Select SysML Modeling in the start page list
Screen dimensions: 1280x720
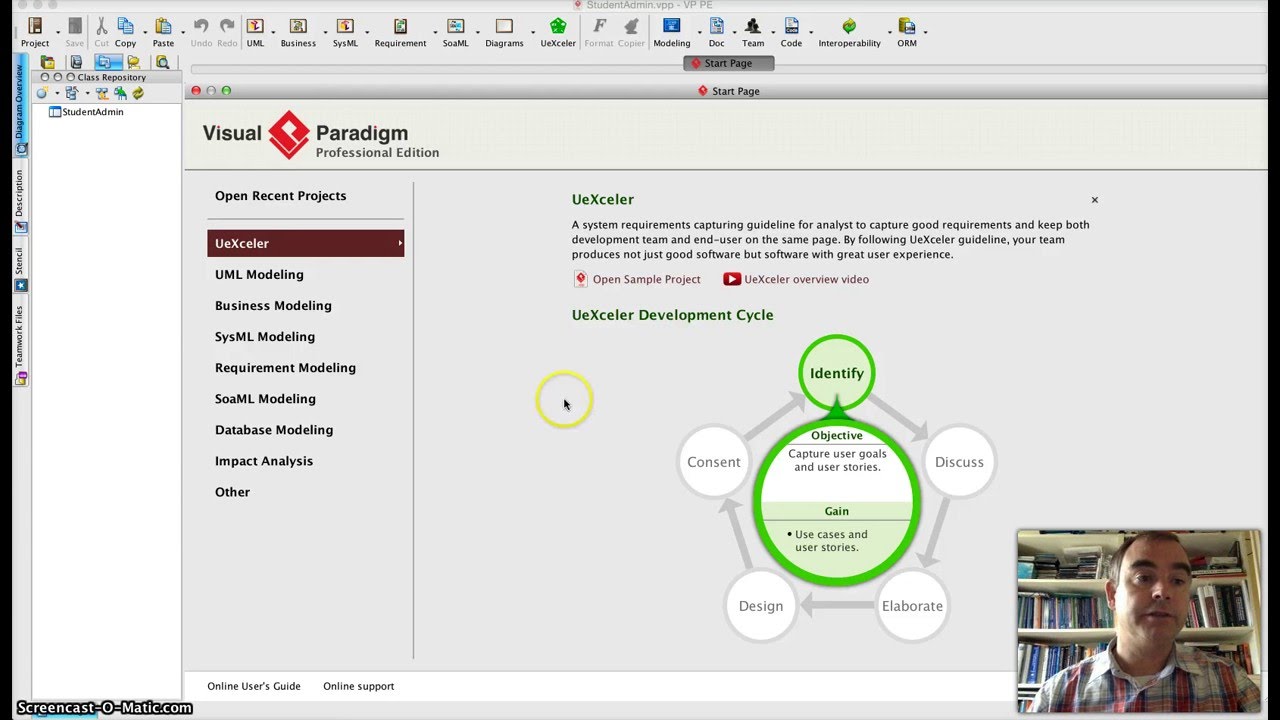coord(265,336)
